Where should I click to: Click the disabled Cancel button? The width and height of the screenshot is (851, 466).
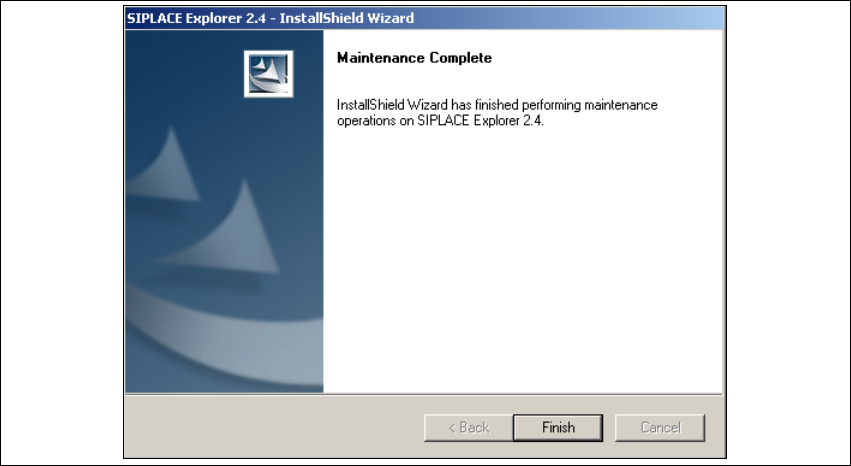tap(660, 427)
